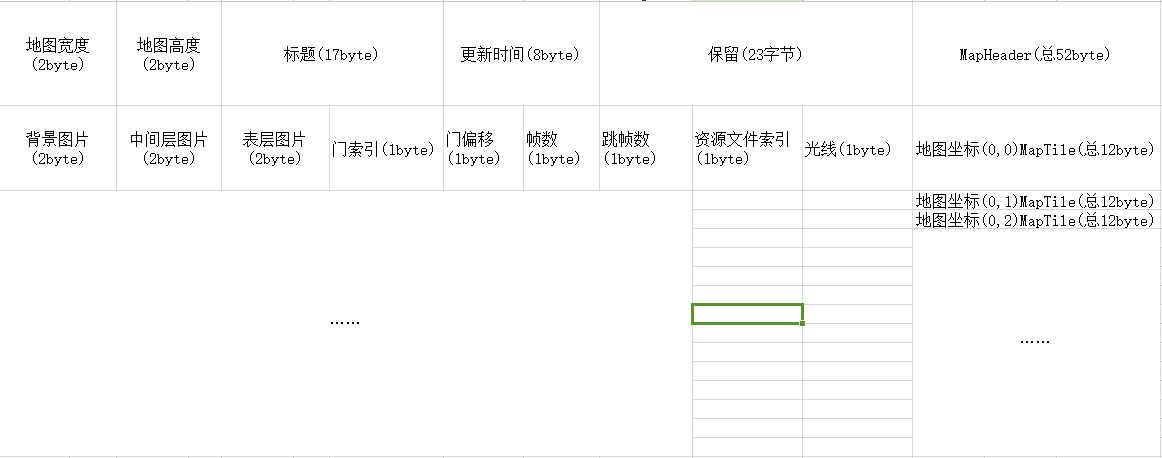Viewport: 1162px width, 458px height.
Task: Click the 门索引(1byte) cell
Action: (386, 148)
